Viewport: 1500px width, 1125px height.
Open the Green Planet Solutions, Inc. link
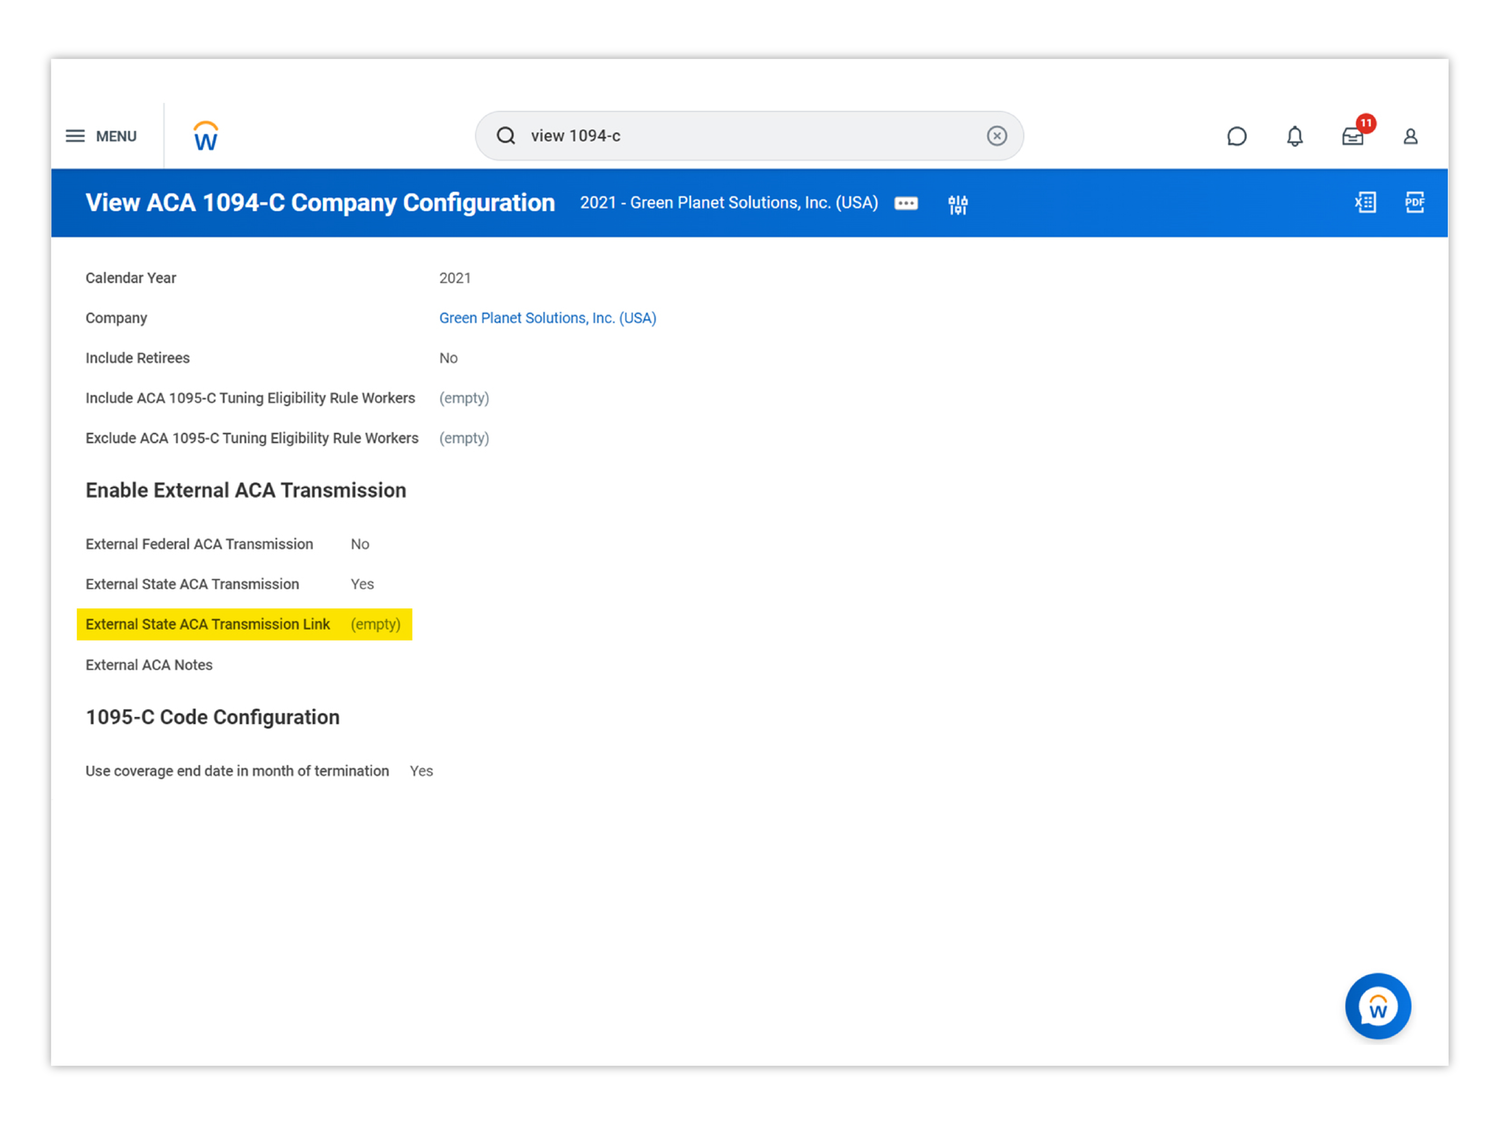point(547,318)
